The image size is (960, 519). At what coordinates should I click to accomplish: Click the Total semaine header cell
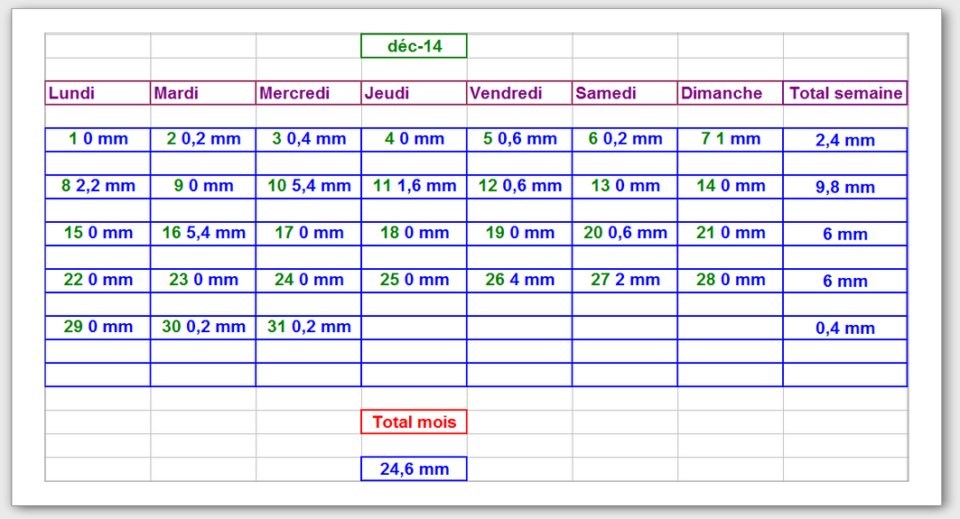(845, 93)
